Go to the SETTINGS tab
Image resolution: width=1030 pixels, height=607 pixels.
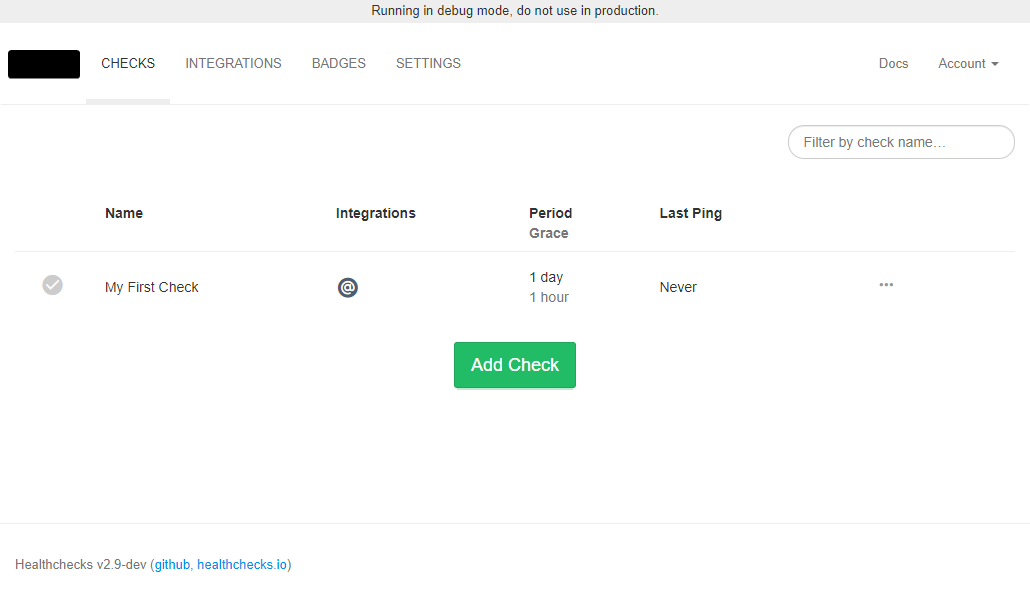(x=428, y=63)
